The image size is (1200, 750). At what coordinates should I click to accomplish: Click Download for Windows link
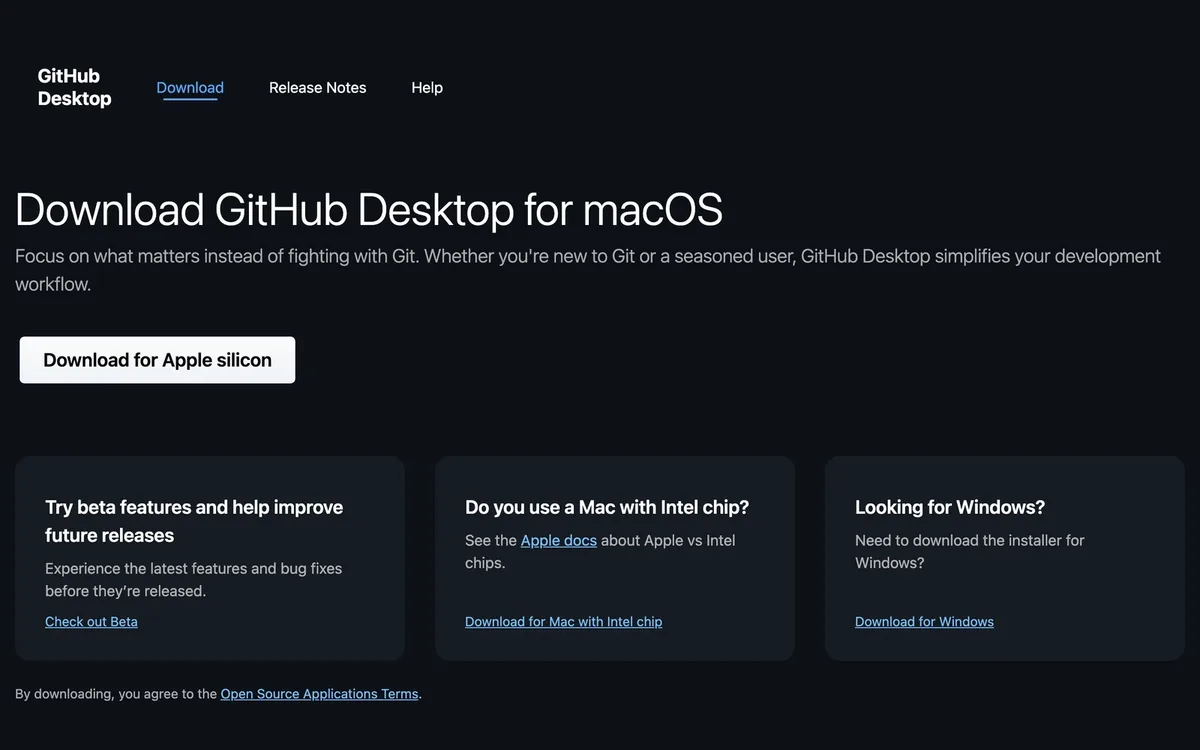click(924, 622)
